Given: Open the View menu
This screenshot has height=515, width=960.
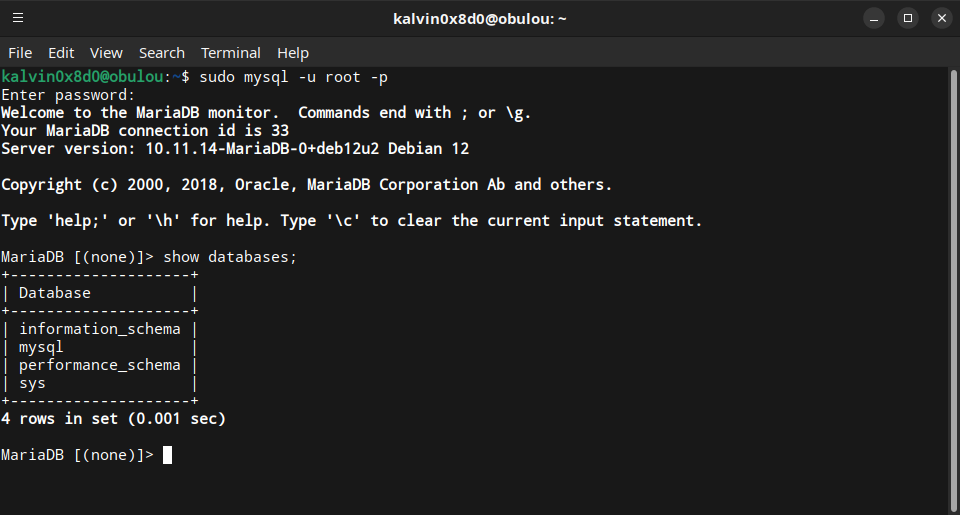Looking at the screenshot, I should (x=106, y=53).
